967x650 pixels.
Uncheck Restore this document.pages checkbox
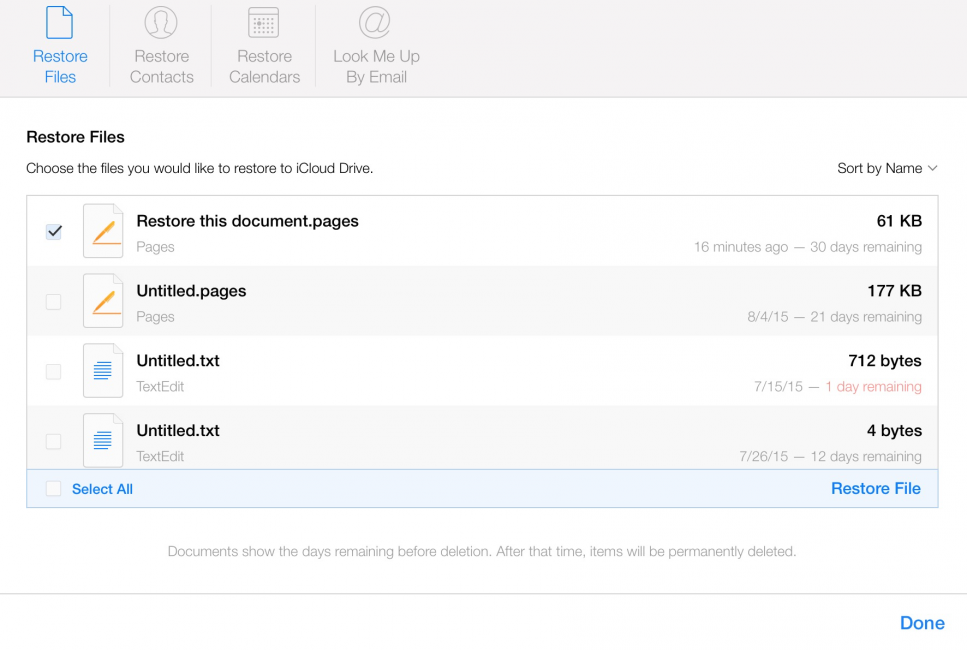tap(54, 232)
